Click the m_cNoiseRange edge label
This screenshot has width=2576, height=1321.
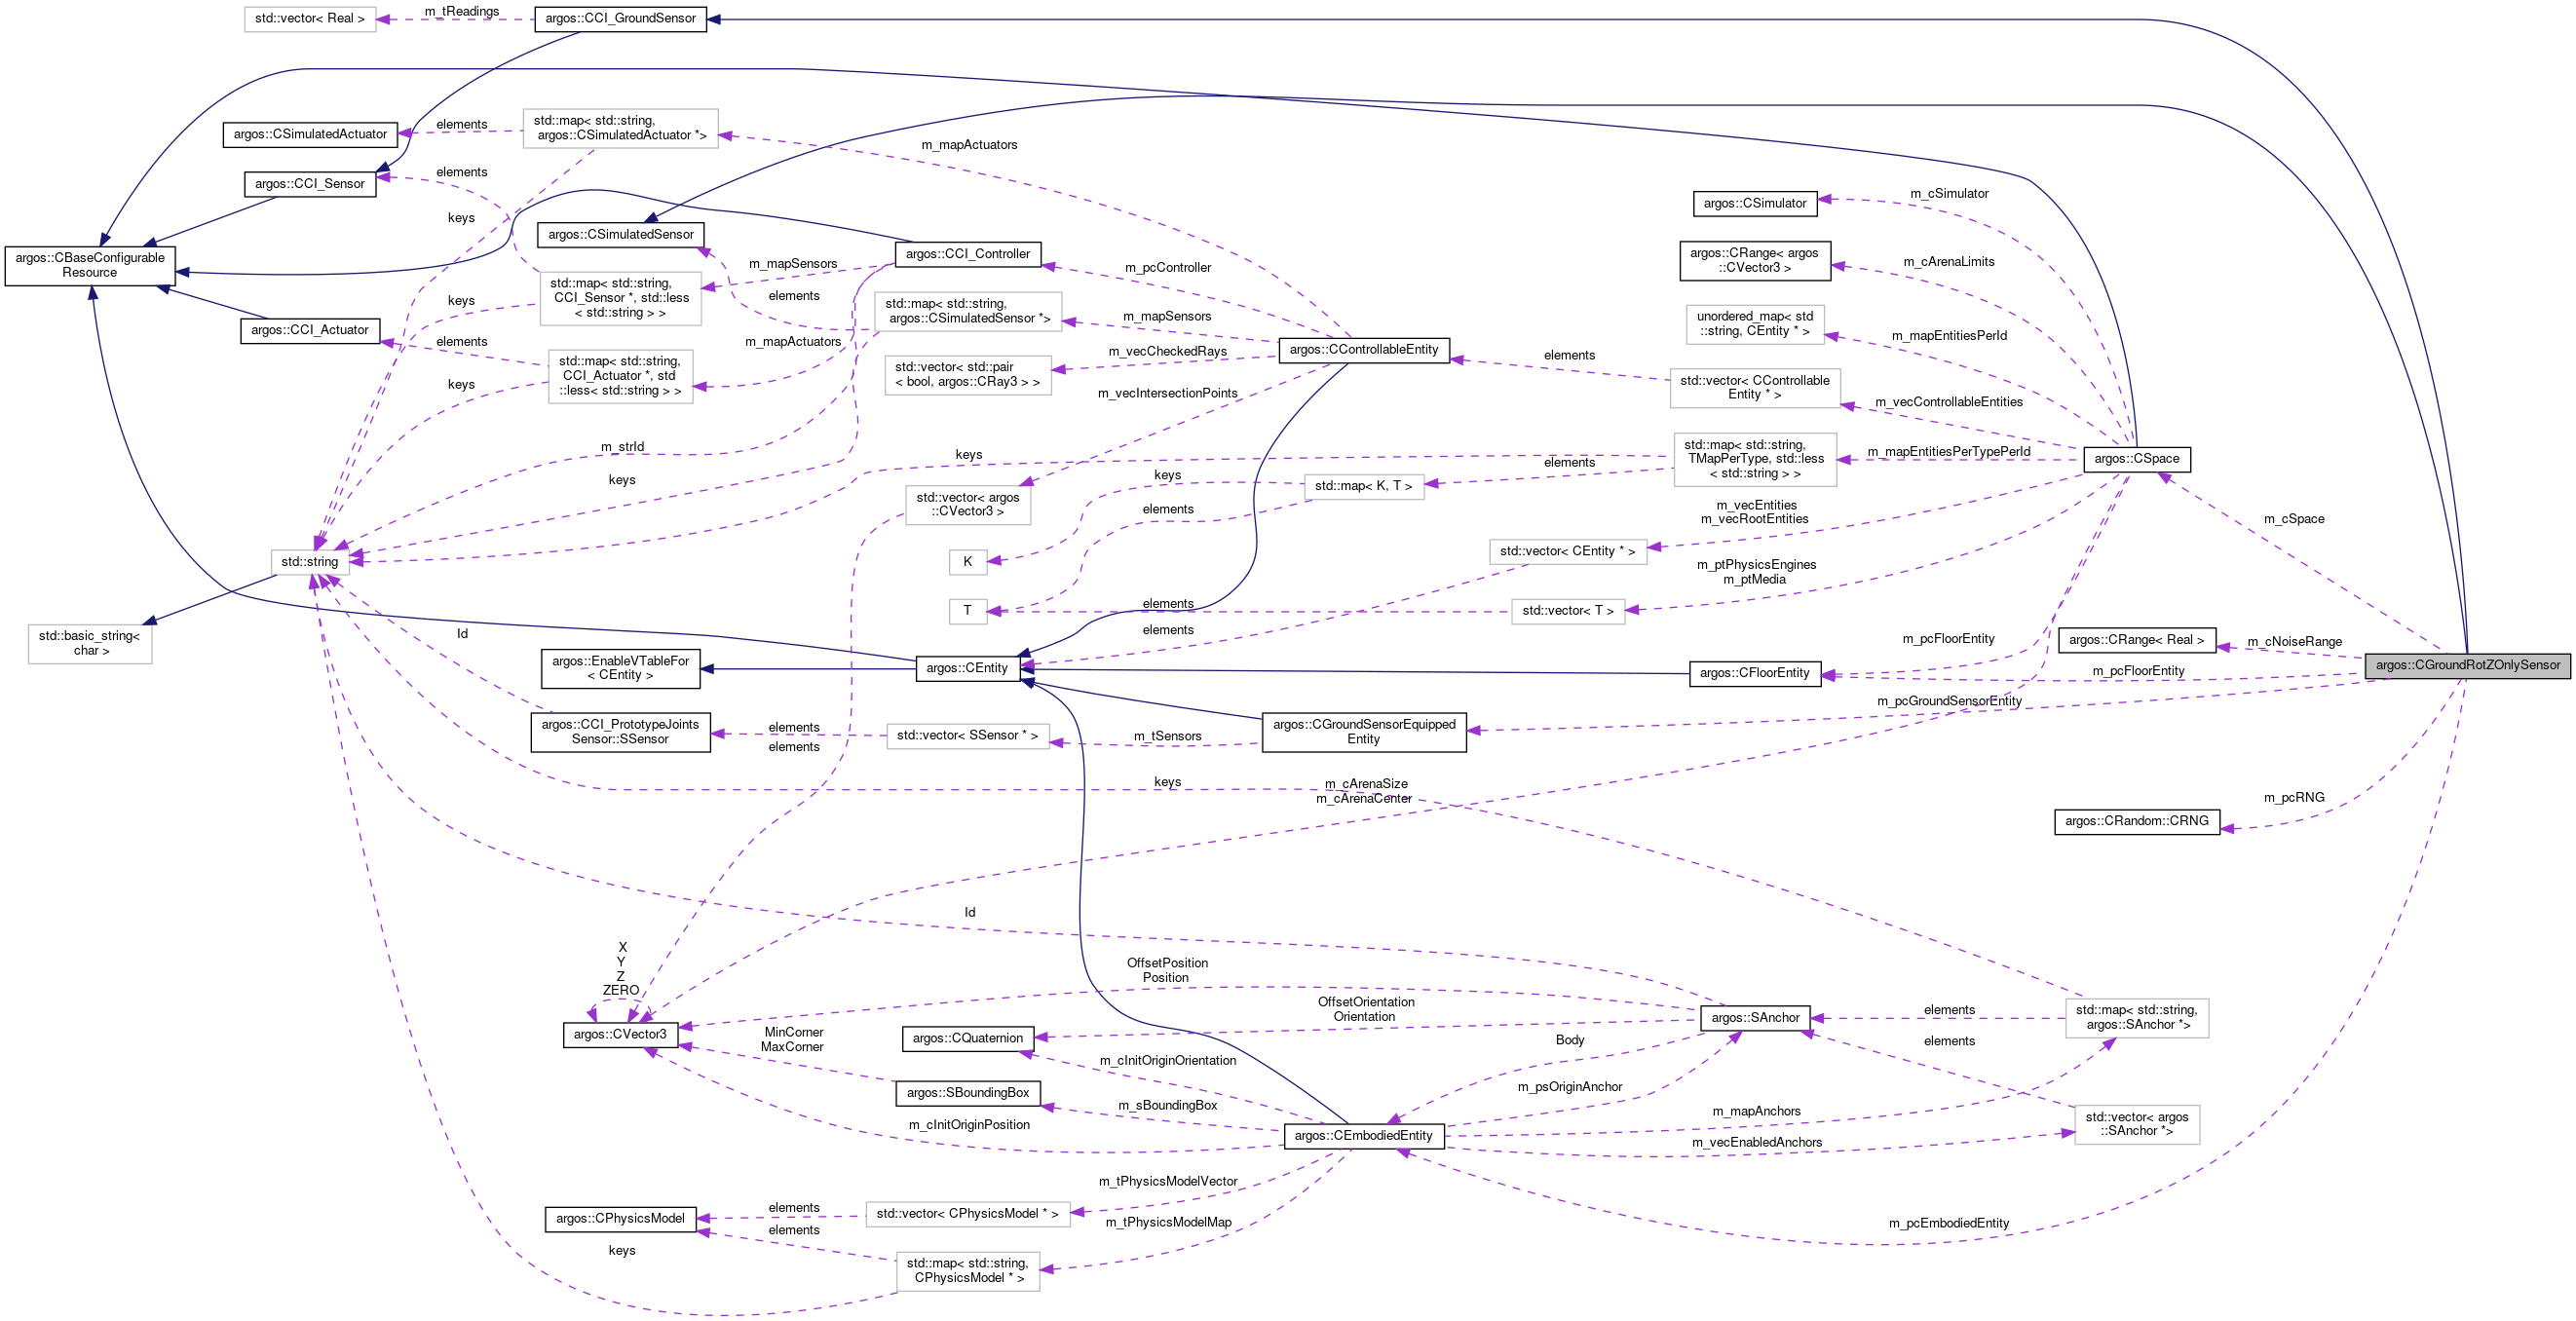tap(2294, 642)
